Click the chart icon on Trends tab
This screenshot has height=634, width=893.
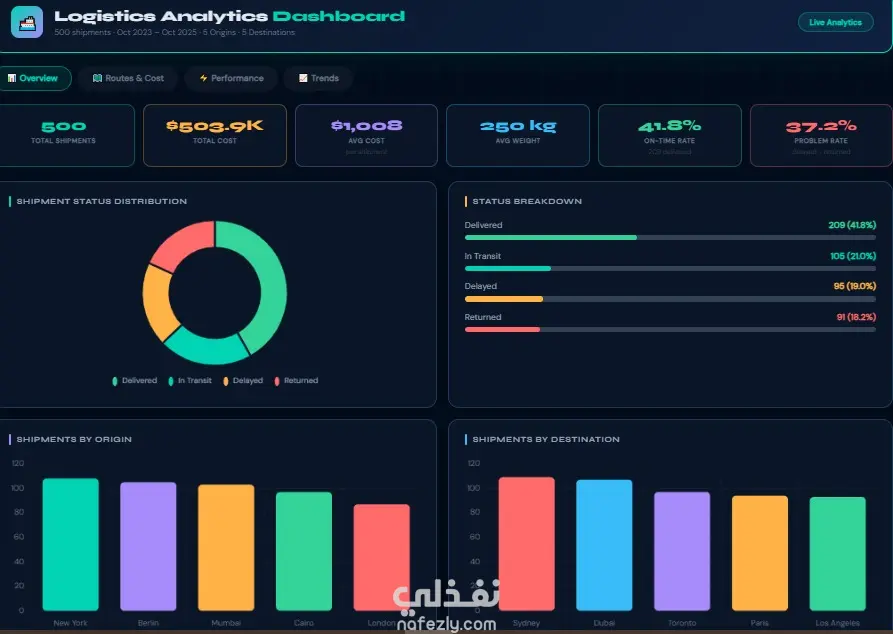pyautogui.click(x=303, y=78)
